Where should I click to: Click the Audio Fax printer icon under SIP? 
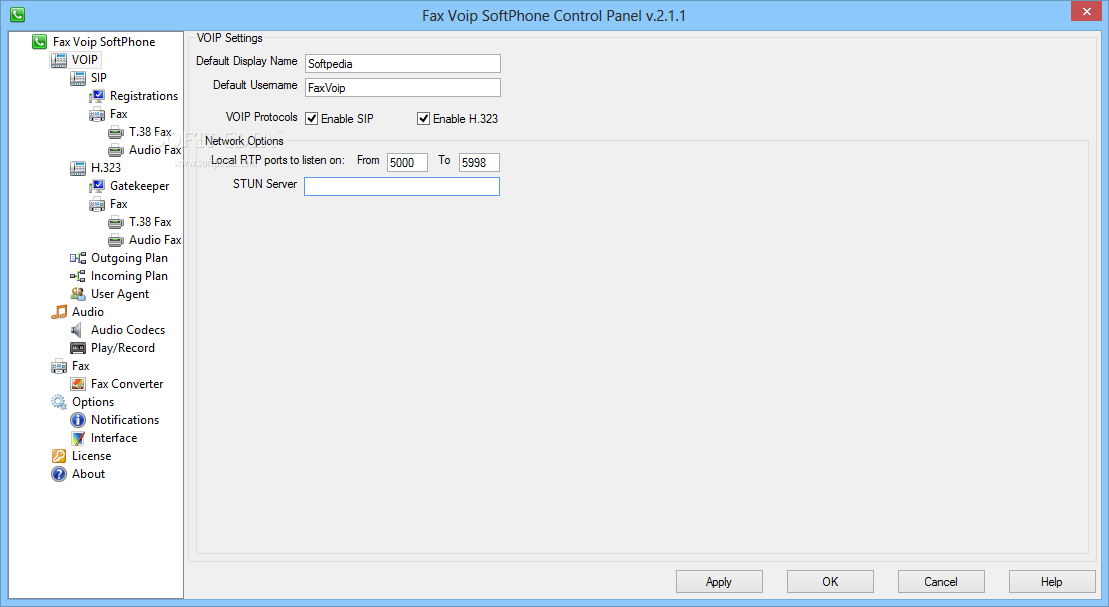116,150
